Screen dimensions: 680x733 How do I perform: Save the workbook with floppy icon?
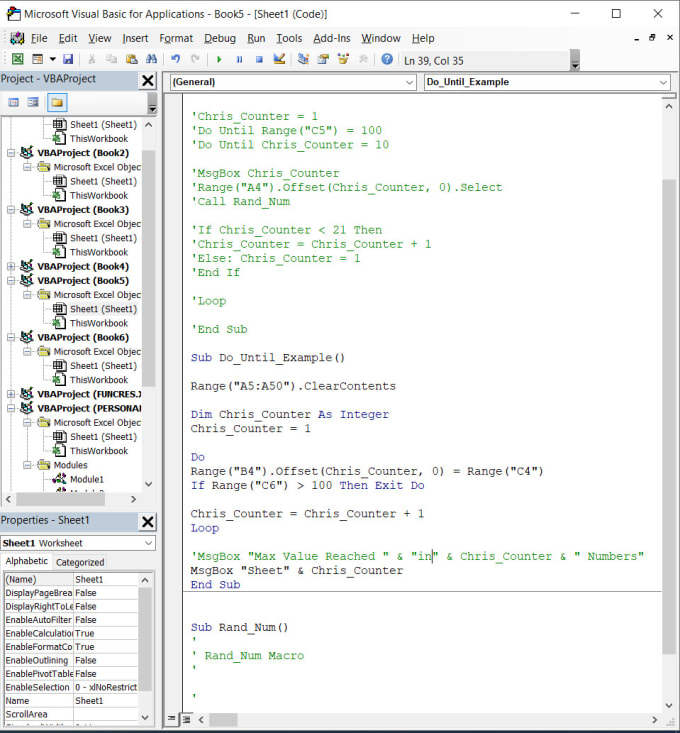tap(68, 59)
